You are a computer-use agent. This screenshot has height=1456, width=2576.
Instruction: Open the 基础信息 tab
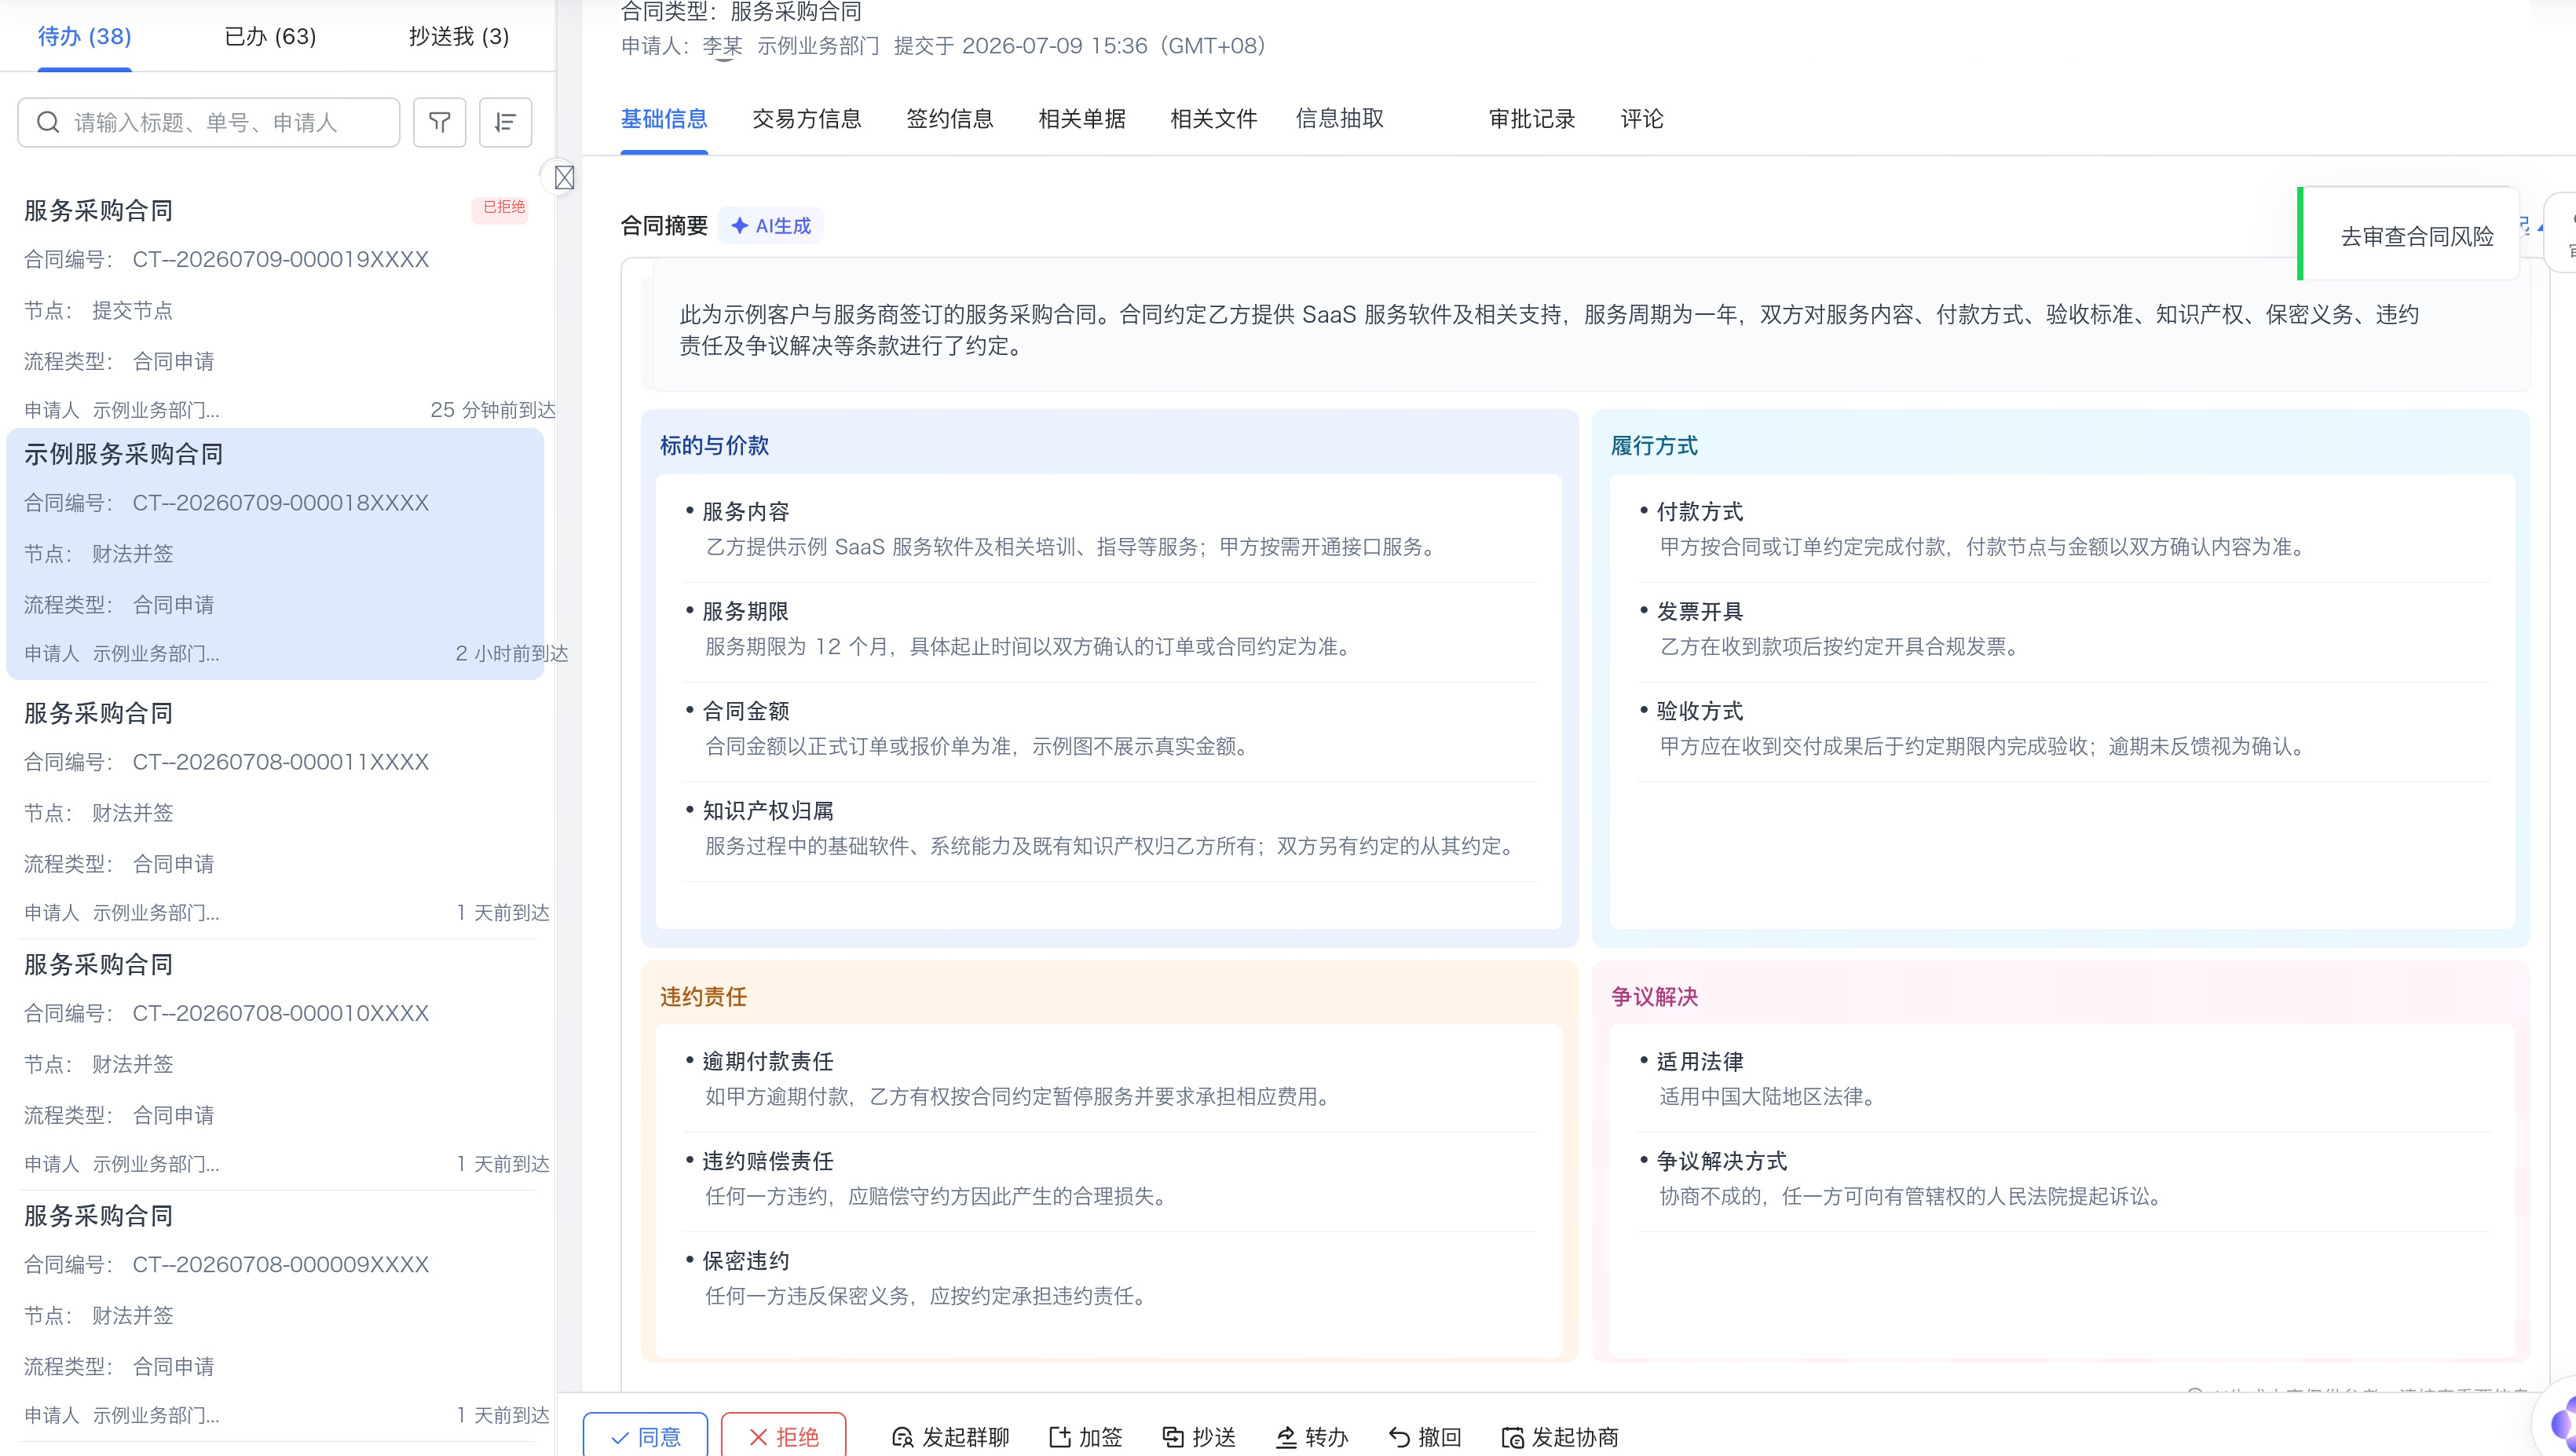[x=664, y=119]
